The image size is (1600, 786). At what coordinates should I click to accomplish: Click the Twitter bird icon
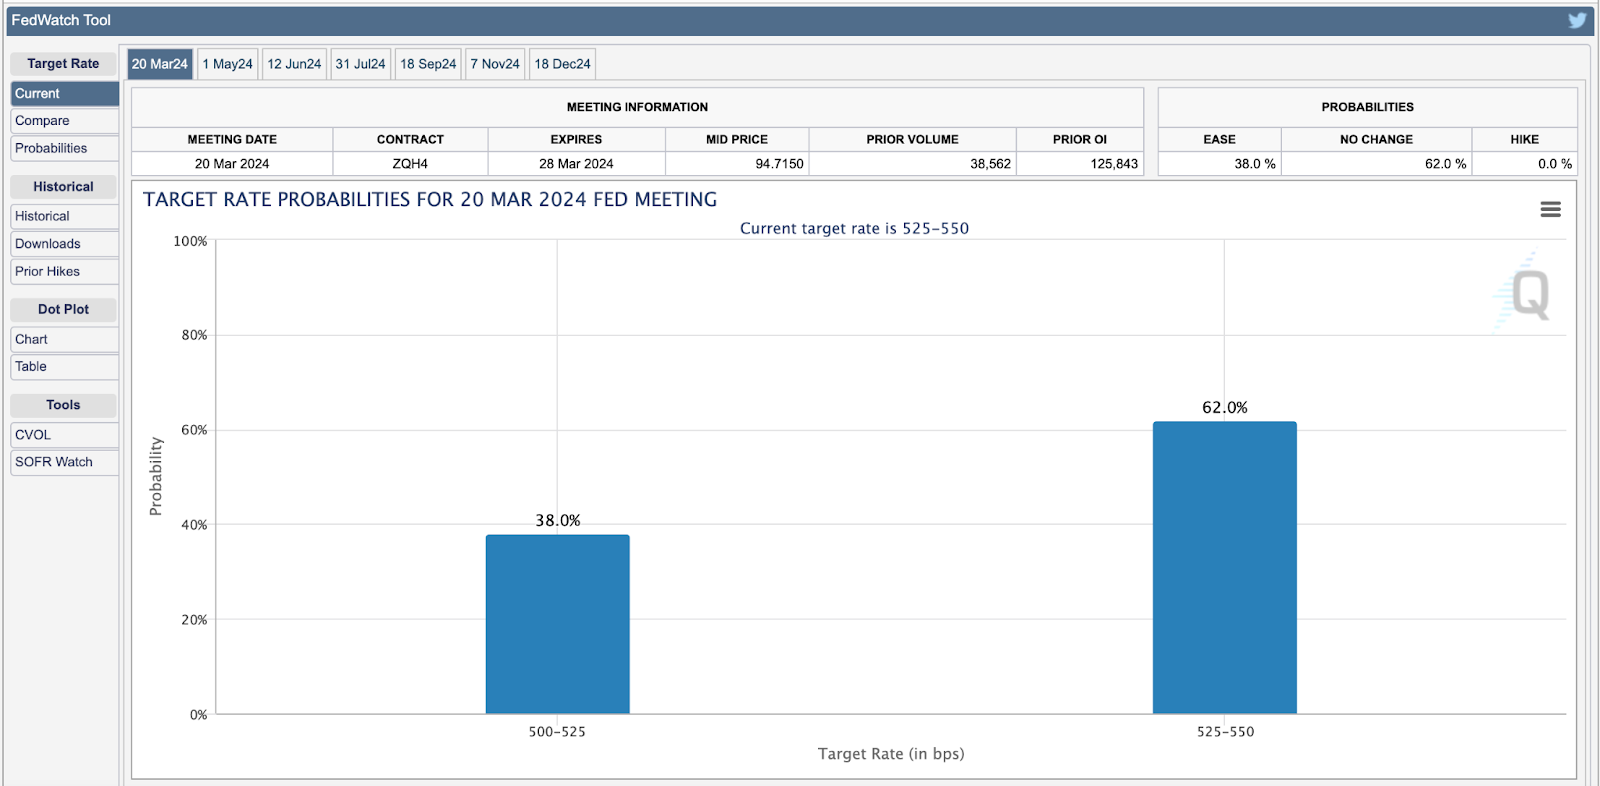1577,20
